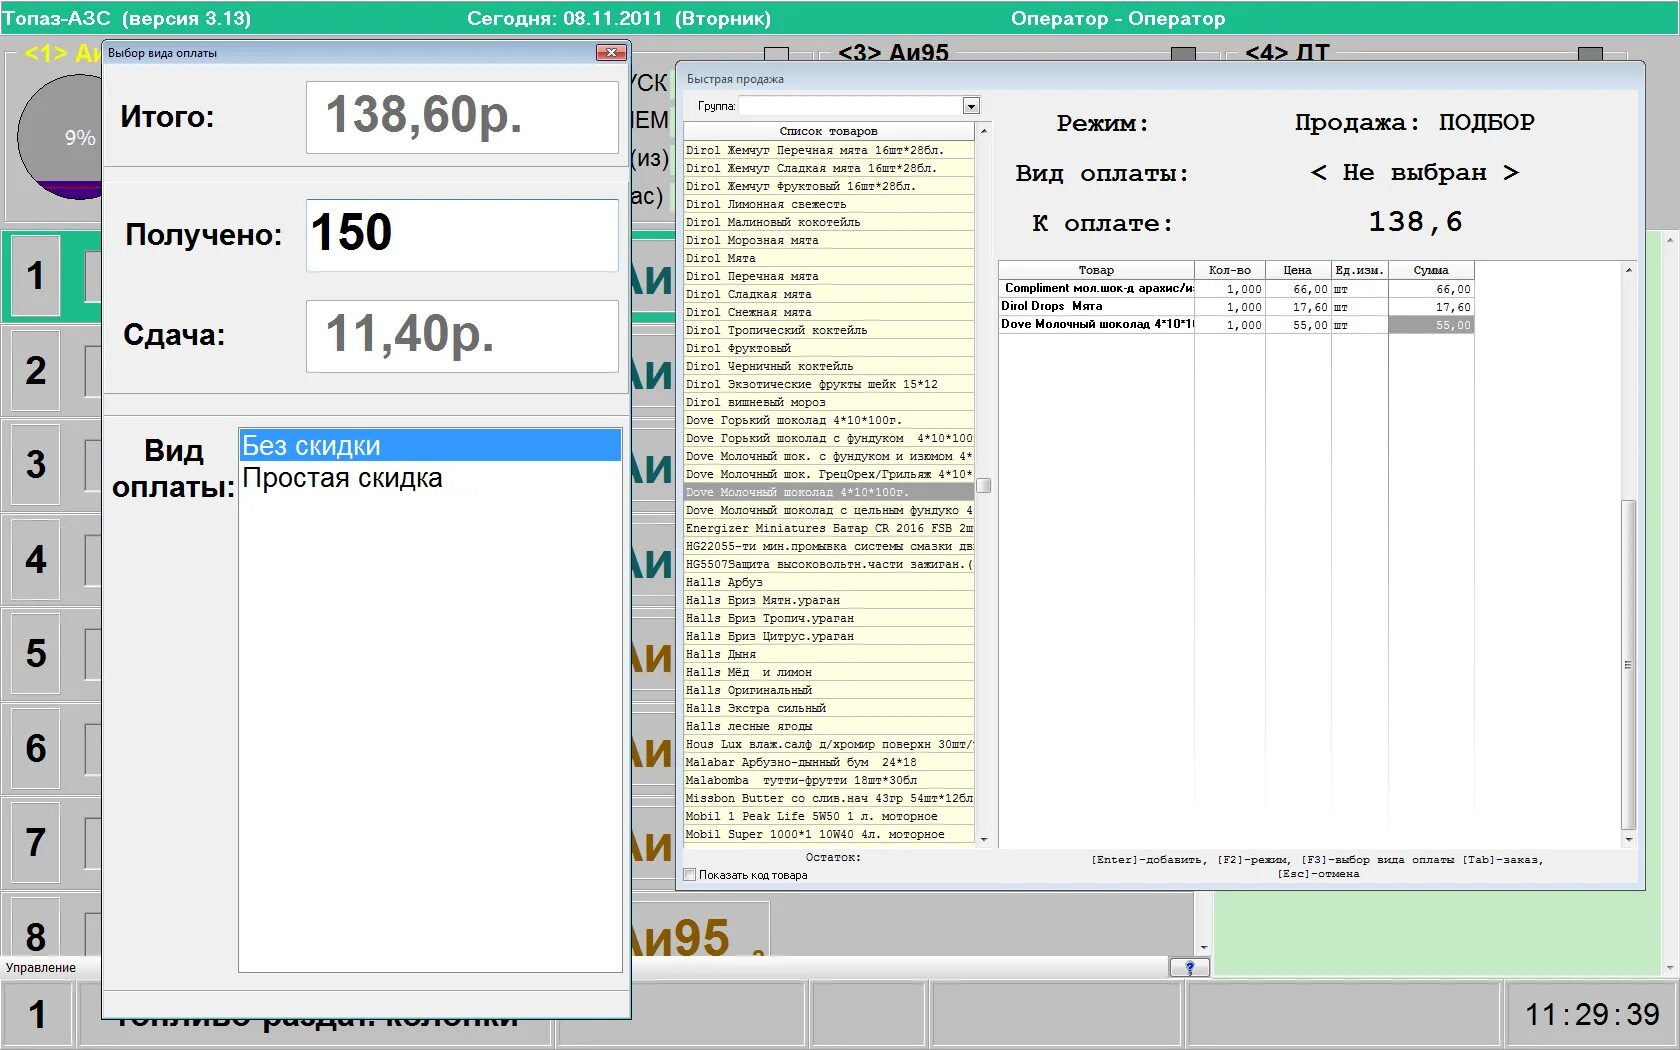Select the Compliment мол.шок-д арахис order row
1680x1050 pixels.
coord(1236,289)
